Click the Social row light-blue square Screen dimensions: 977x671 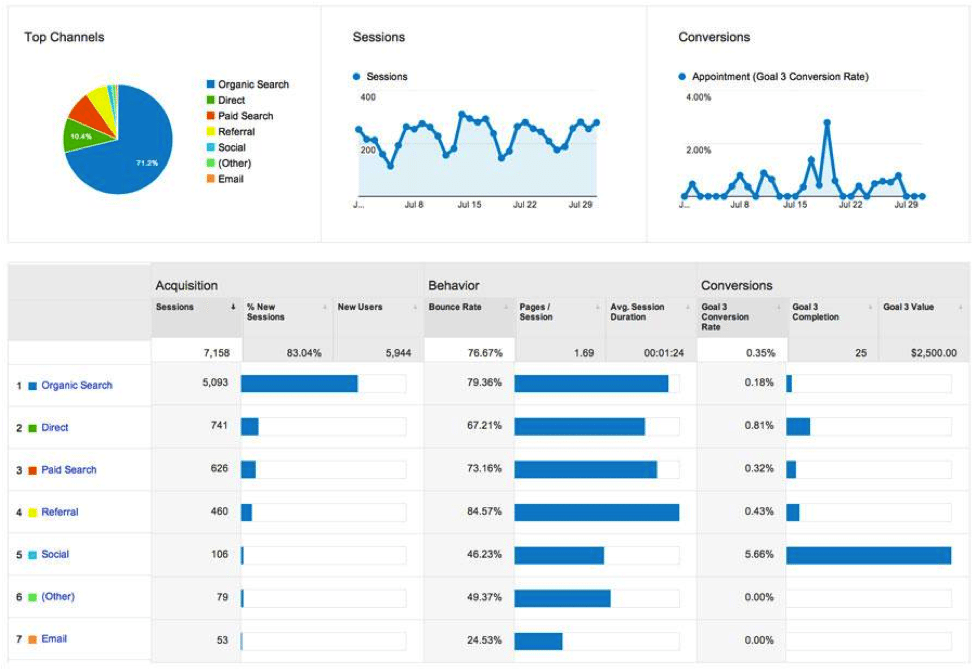point(32,555)
